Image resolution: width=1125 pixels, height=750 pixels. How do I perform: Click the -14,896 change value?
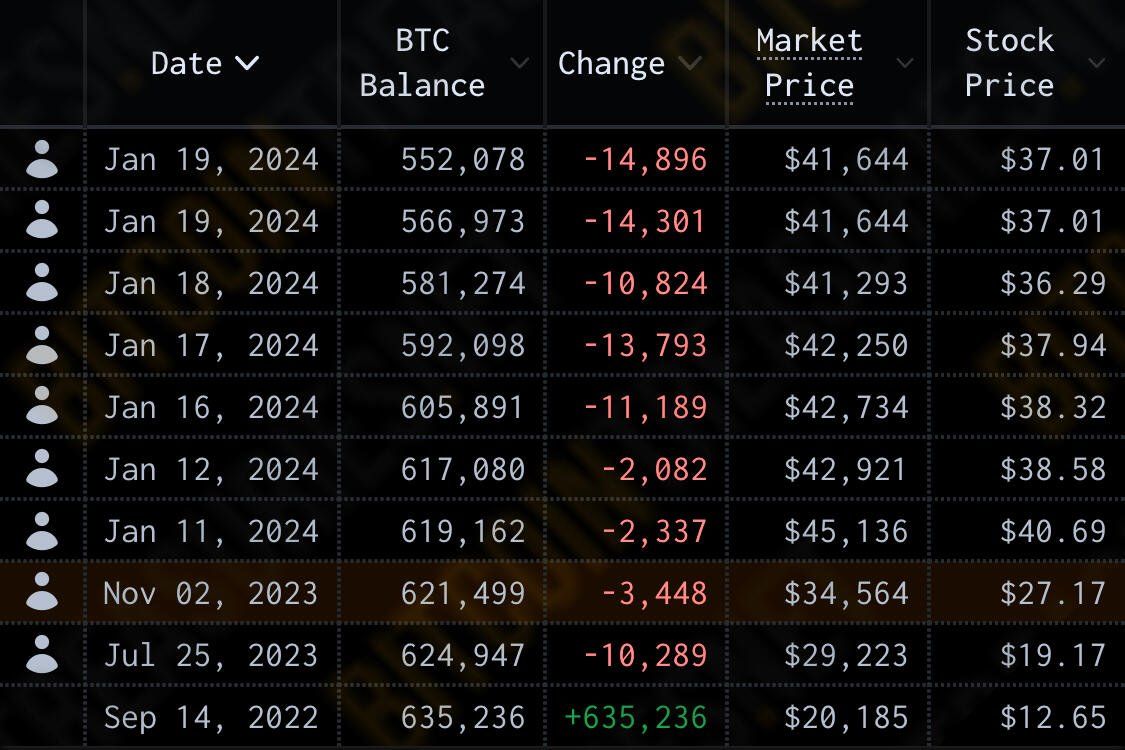pyautogui.click(x=645, y=159)
